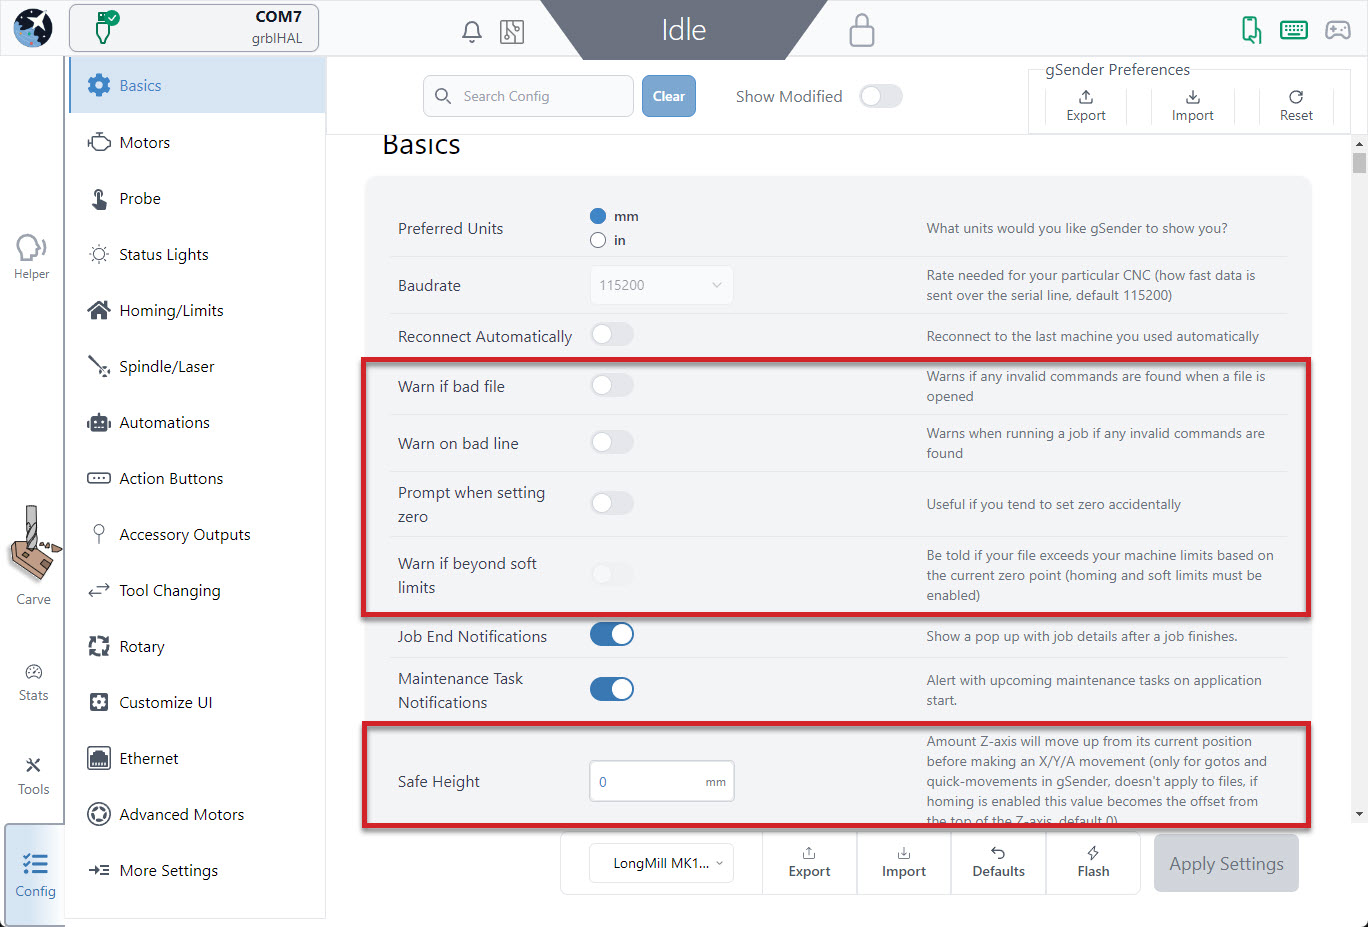1368x927 pixels.
Task: Click the firmware board icon beside bell
Action: point(512,31)
